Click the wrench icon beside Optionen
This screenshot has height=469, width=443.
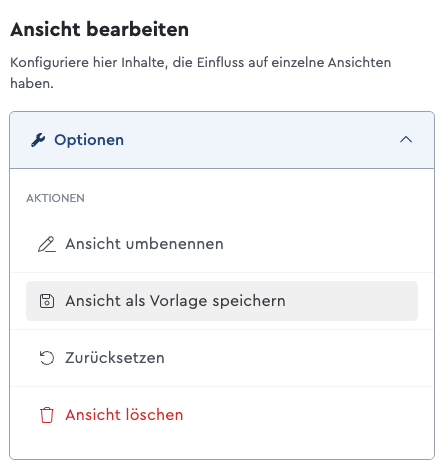tap(38, 140)
